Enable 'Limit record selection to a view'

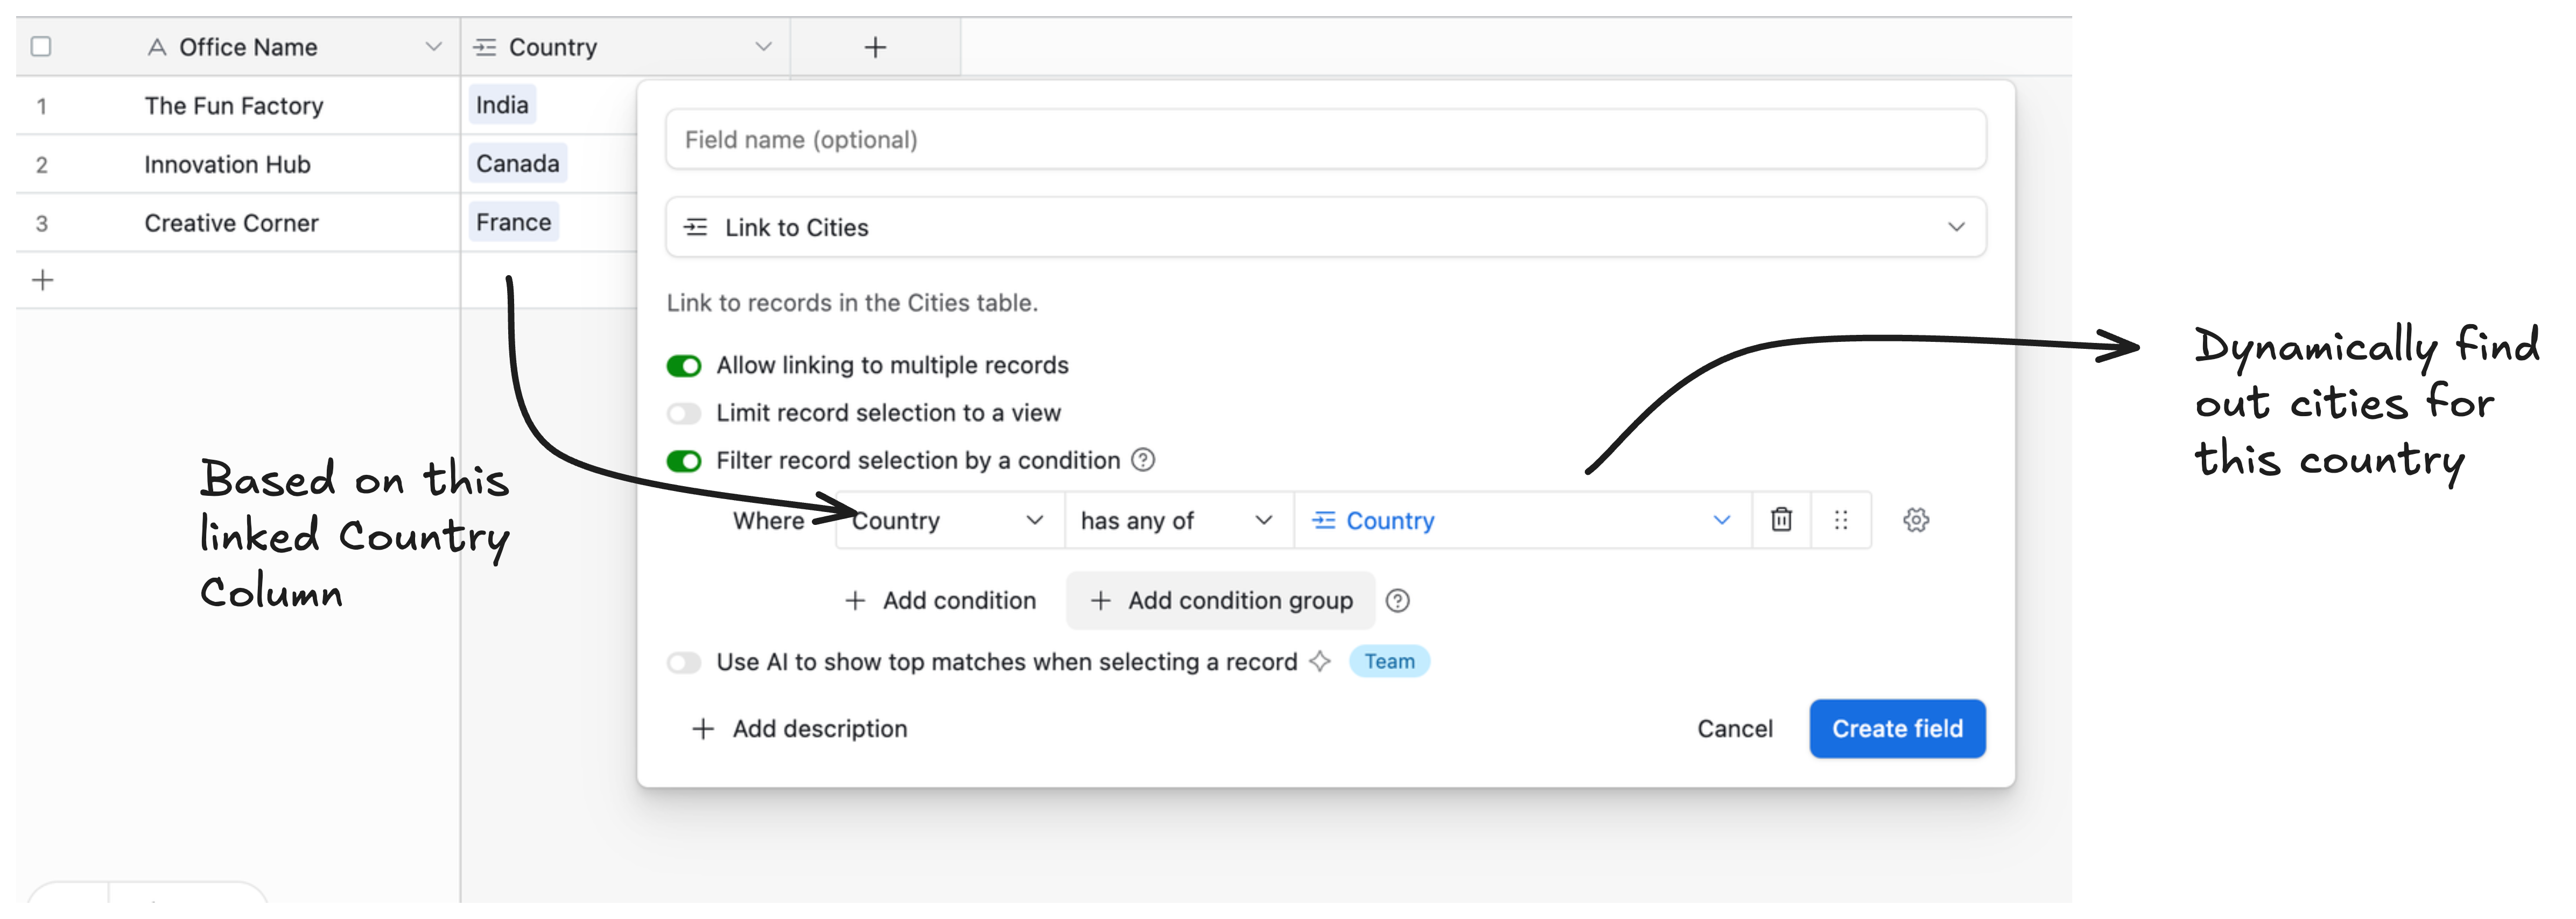[684, 413]
